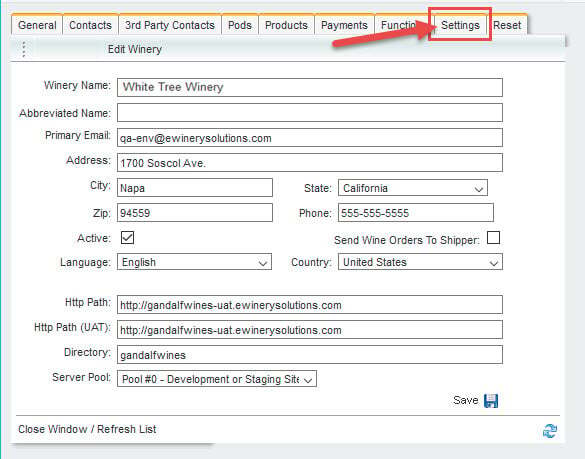Click the Primary Email text box
Viewport: 585px width, 459px height.
coord(310,138)
